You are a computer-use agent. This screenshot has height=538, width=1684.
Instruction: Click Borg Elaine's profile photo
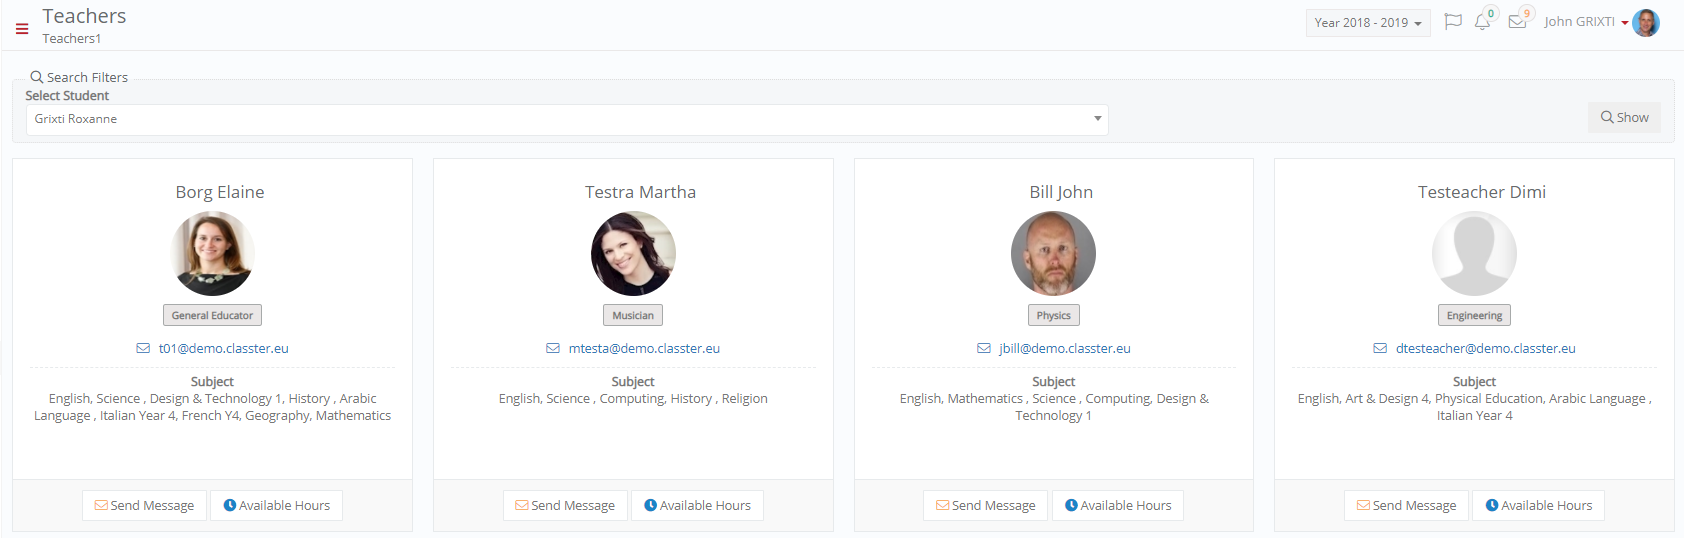click(213, 253)
